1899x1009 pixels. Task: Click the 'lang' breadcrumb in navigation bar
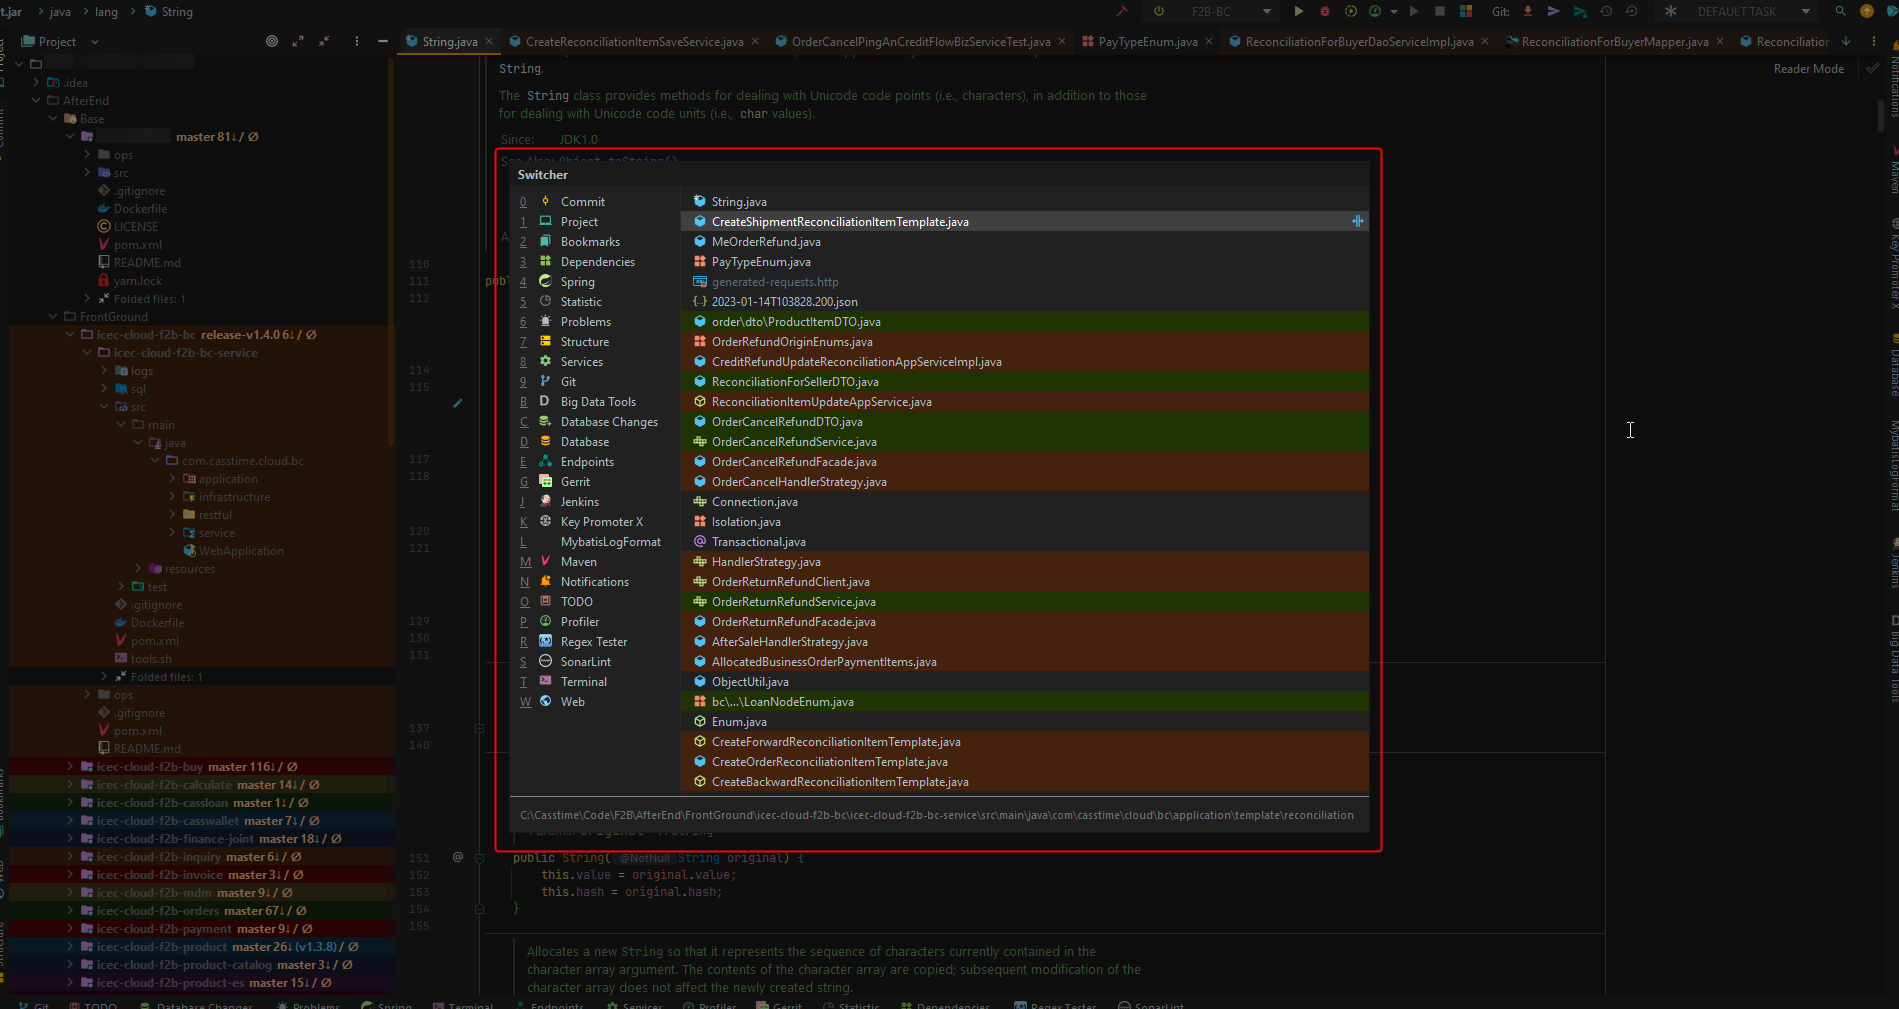pos(106,11)
